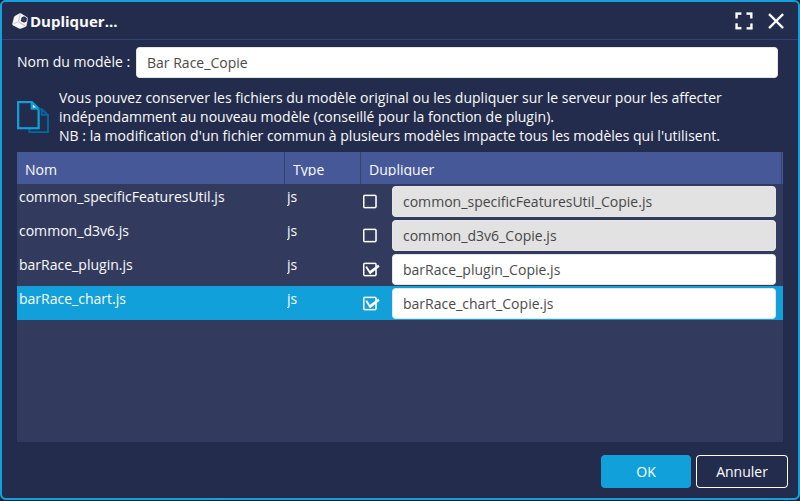Image resolution: width=800 pixels, height=501 pixels.
Task: Close the Dupliquer dialog
Action: point(775,20)
